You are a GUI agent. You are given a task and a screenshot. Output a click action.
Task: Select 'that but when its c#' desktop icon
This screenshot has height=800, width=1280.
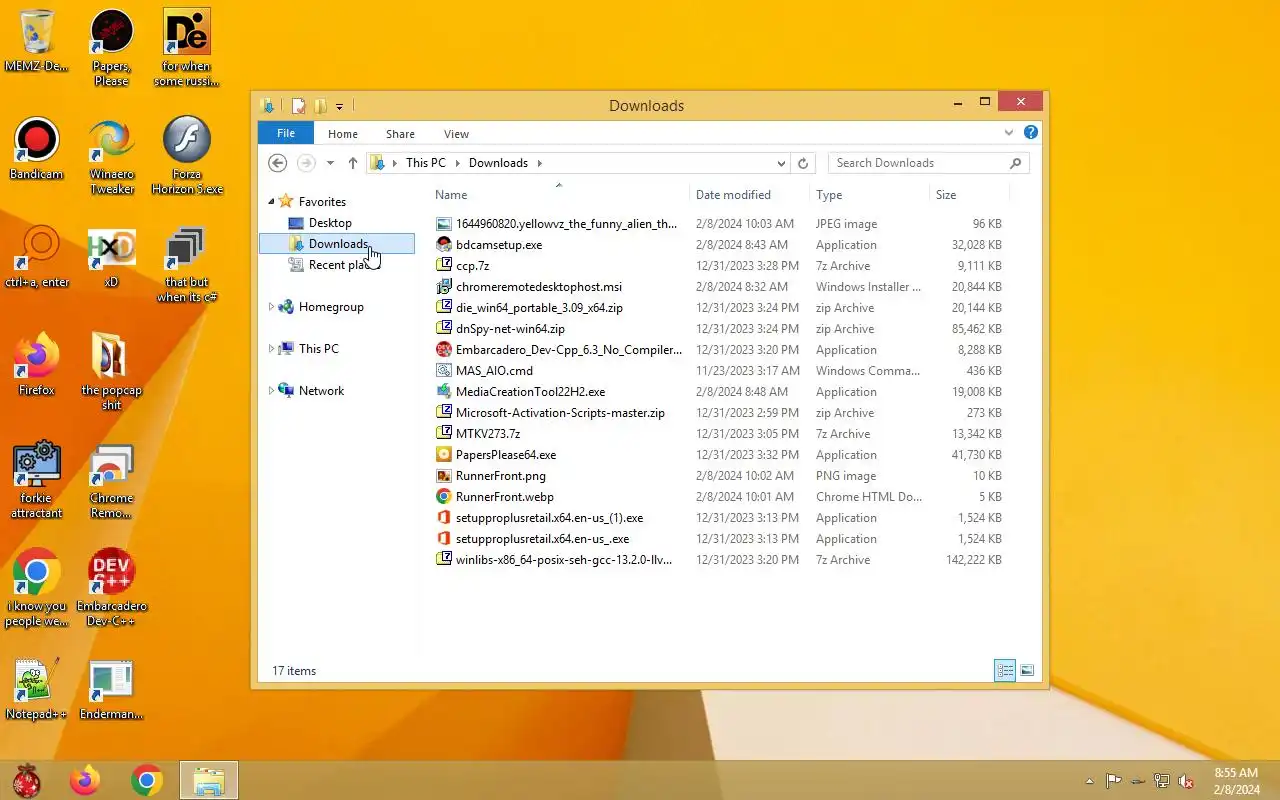[187, 265]
